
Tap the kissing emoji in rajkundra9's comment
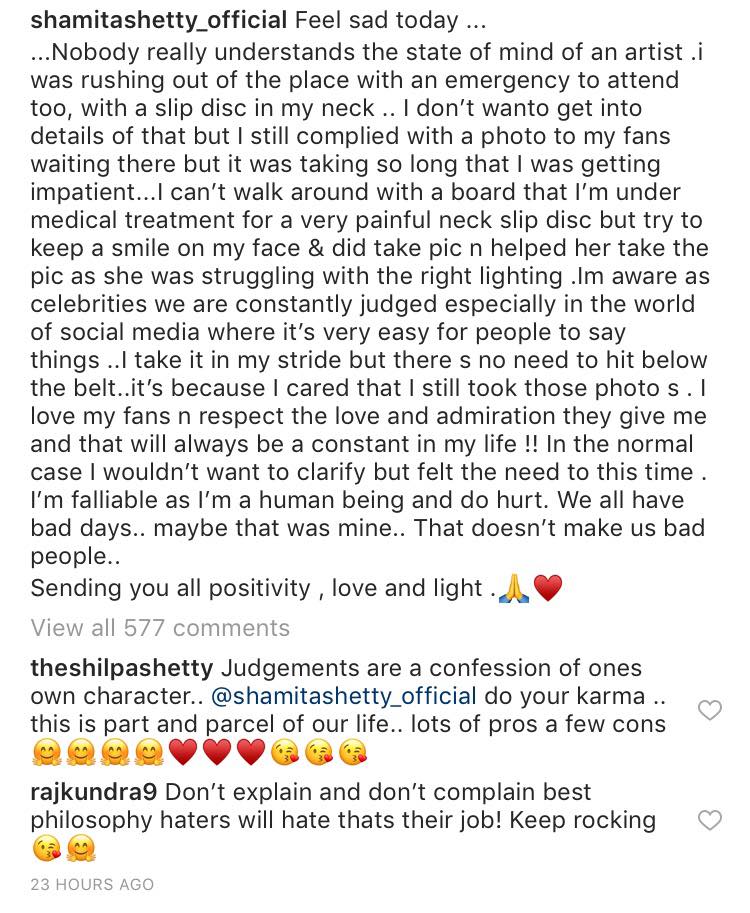[x=45, y=850]
